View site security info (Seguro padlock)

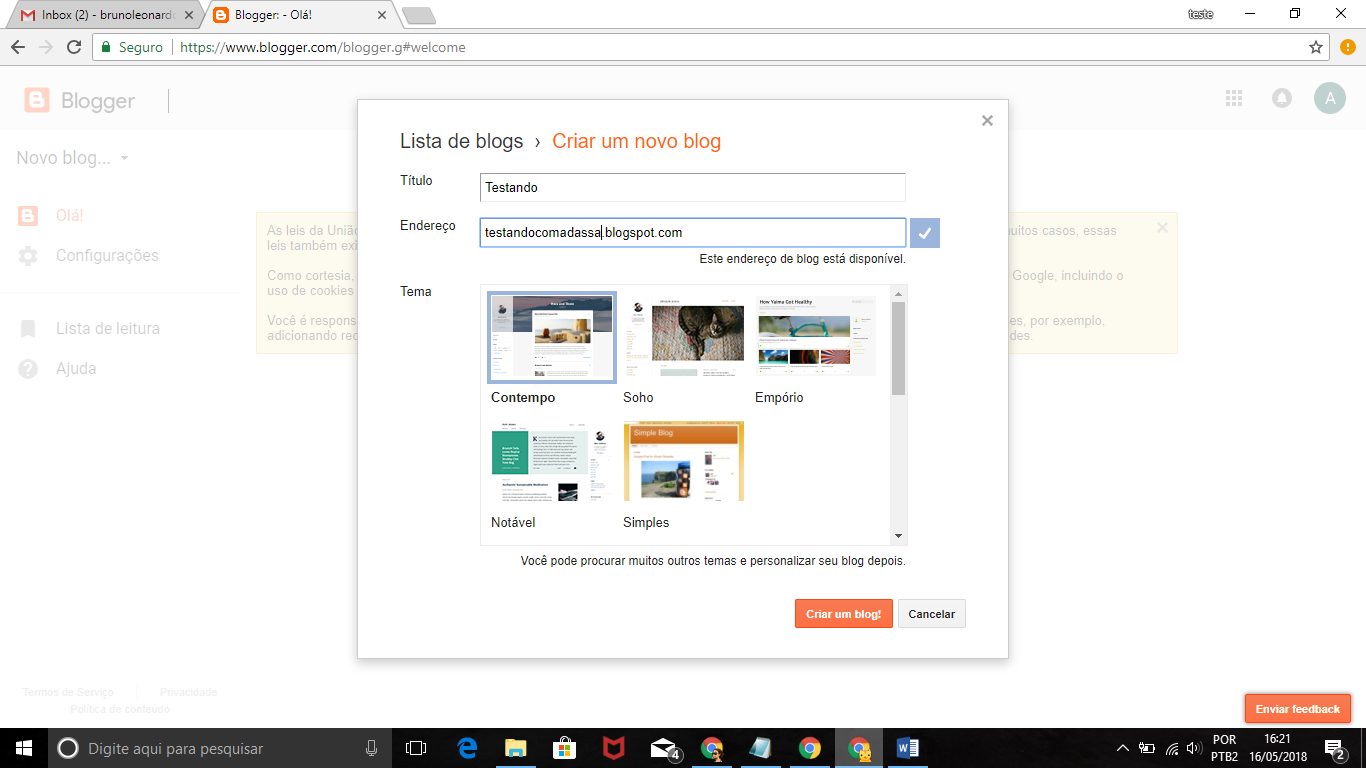click(x=132, y=47)
